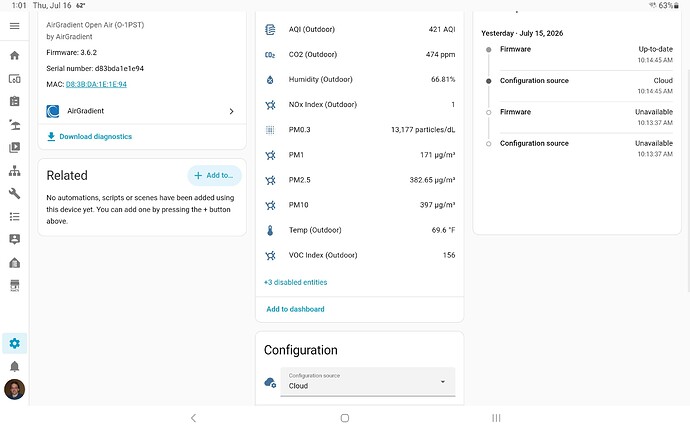This screenshot has width=690, height=431.
Task: Open the clipboard to-do lists icon
Action: point(15,101)
